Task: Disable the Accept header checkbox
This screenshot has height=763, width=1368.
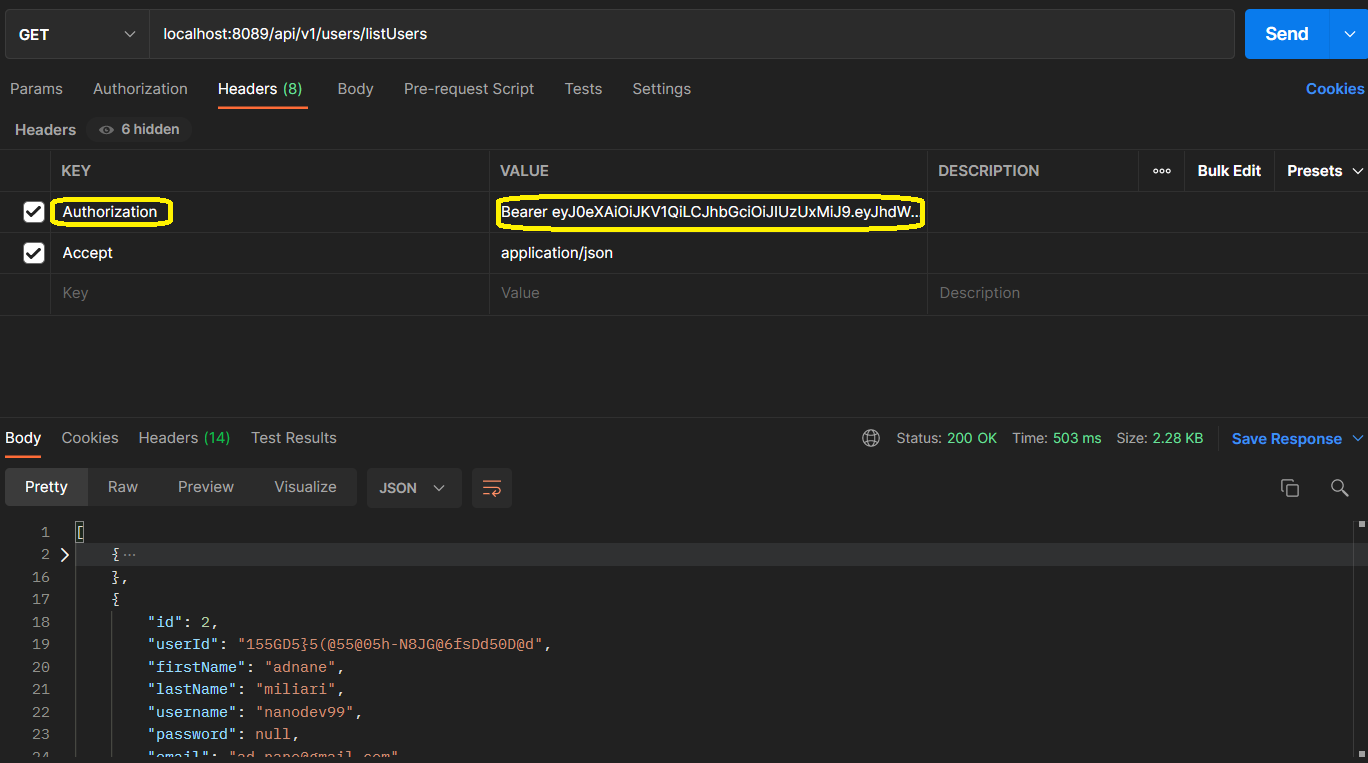Action: [x=33, y=252]
